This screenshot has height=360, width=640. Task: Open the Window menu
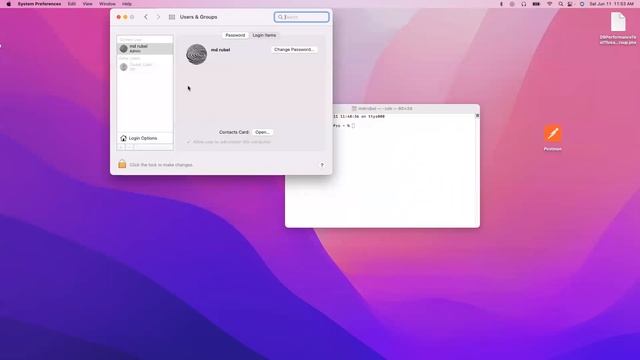coord(107,4)
